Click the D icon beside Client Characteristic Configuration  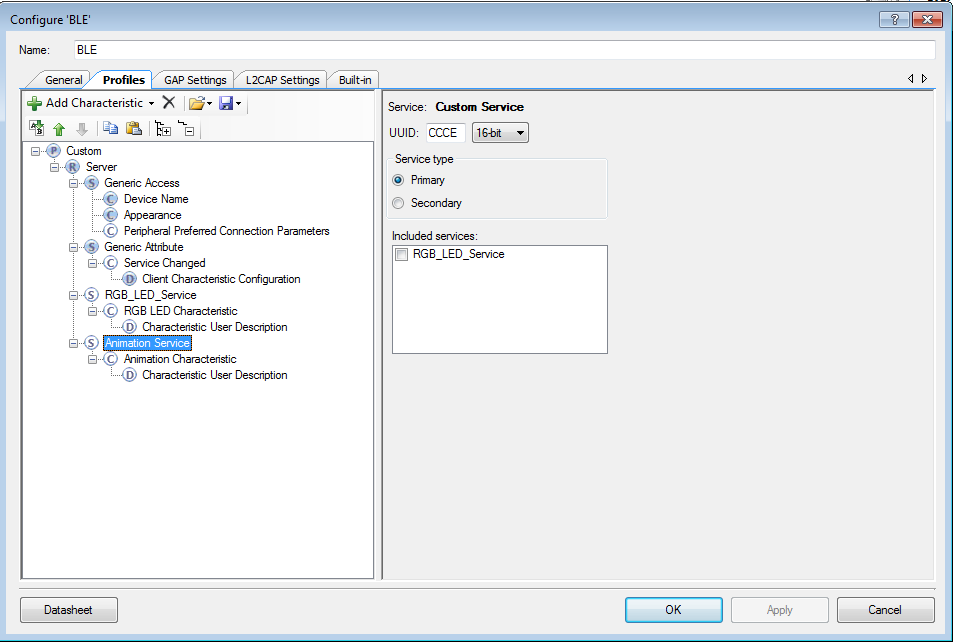[129, 279]
